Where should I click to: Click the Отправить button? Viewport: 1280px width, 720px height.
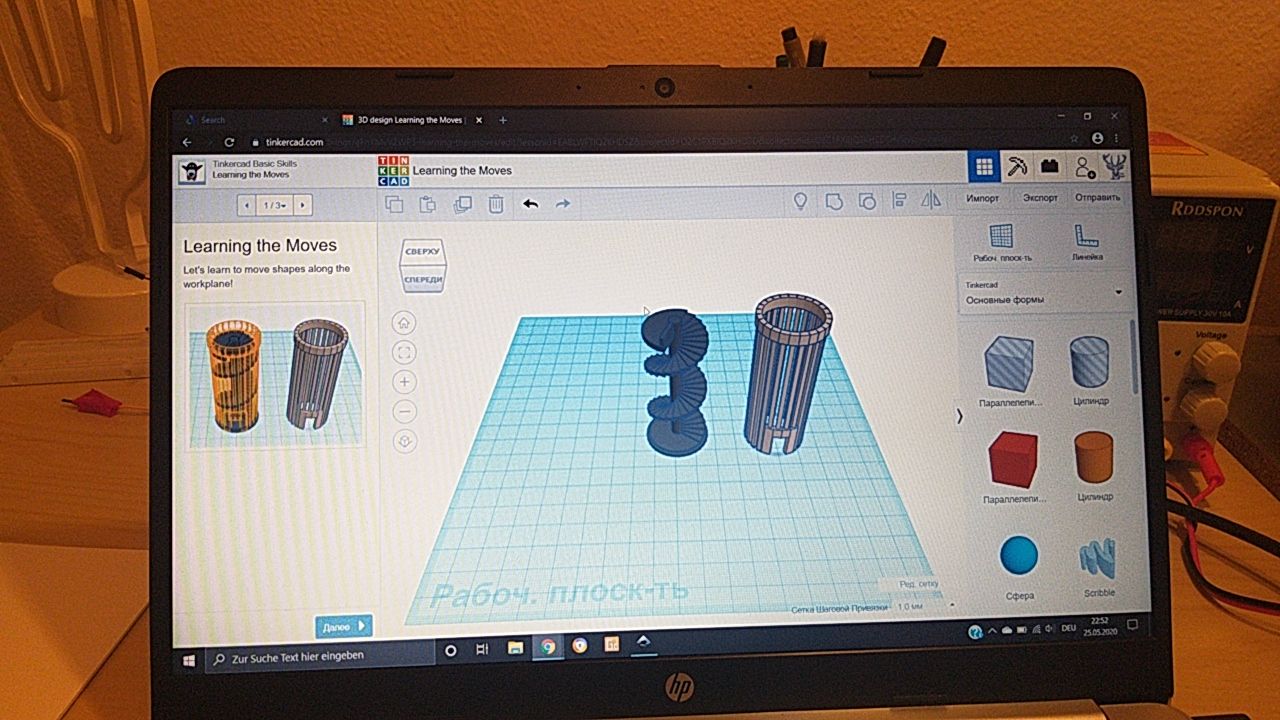(1097, 197)
